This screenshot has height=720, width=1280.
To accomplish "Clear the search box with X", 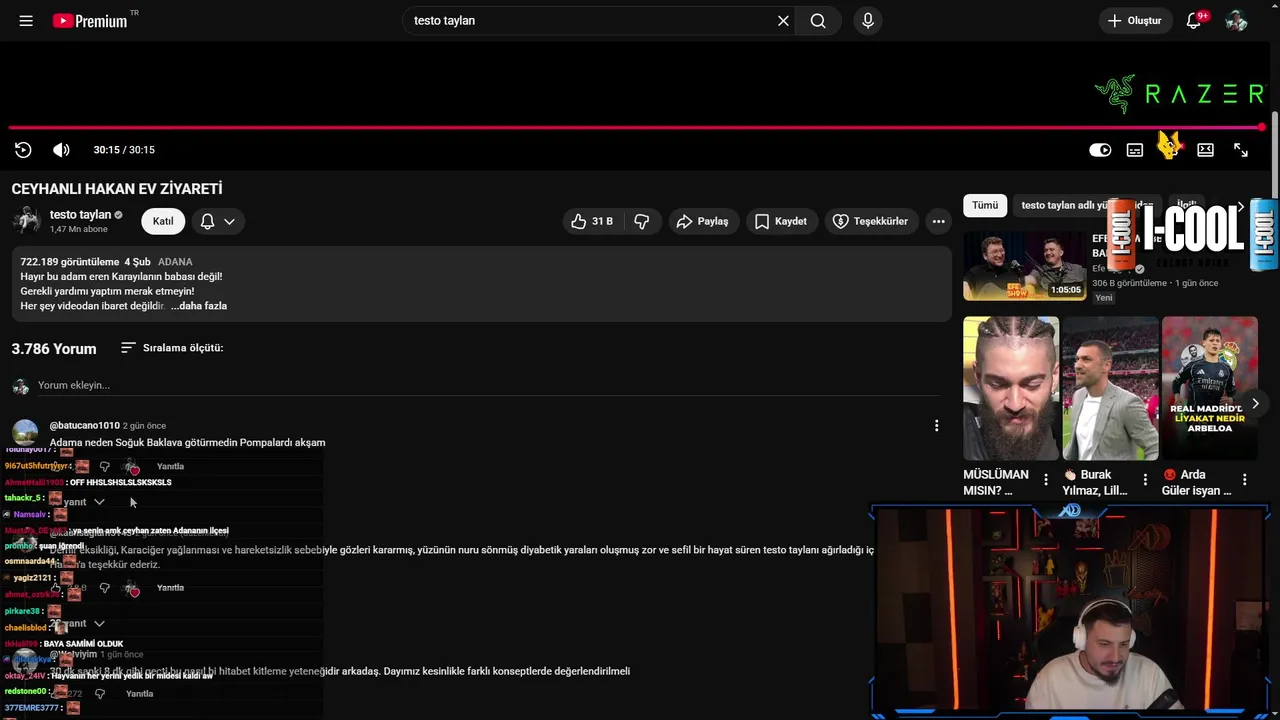I will coord(783,21).
